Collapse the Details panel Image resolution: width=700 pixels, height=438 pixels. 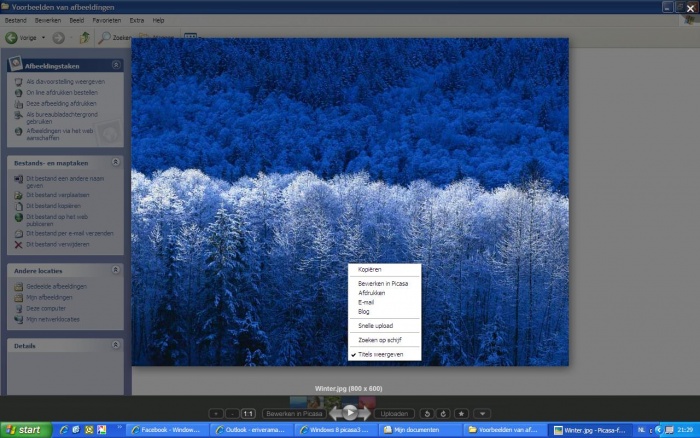click(x=116, y=345)
